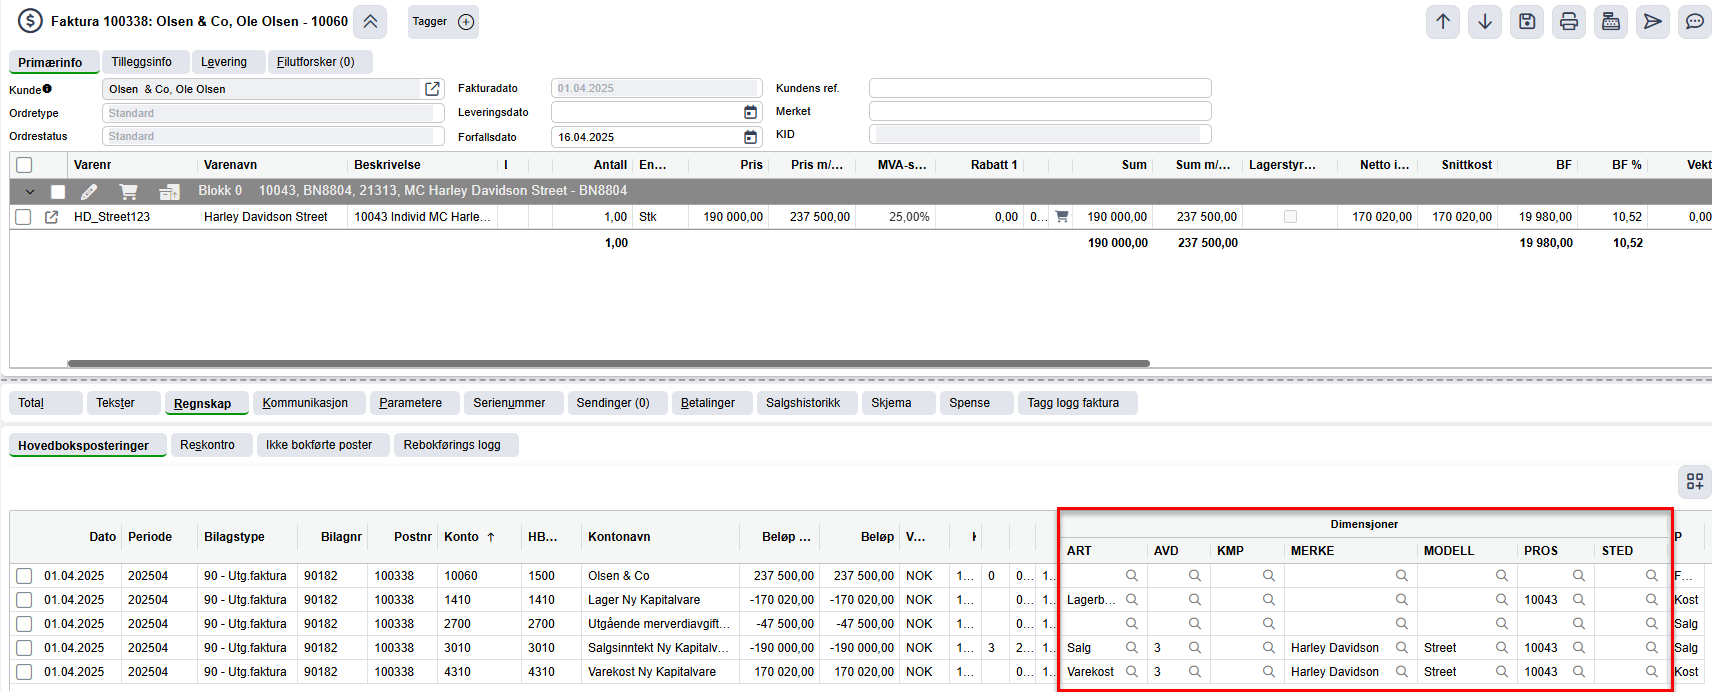Screen dimensions: 1712x692
Task: Open customer card link in Kunde field
Action: (x=432, y=89)
